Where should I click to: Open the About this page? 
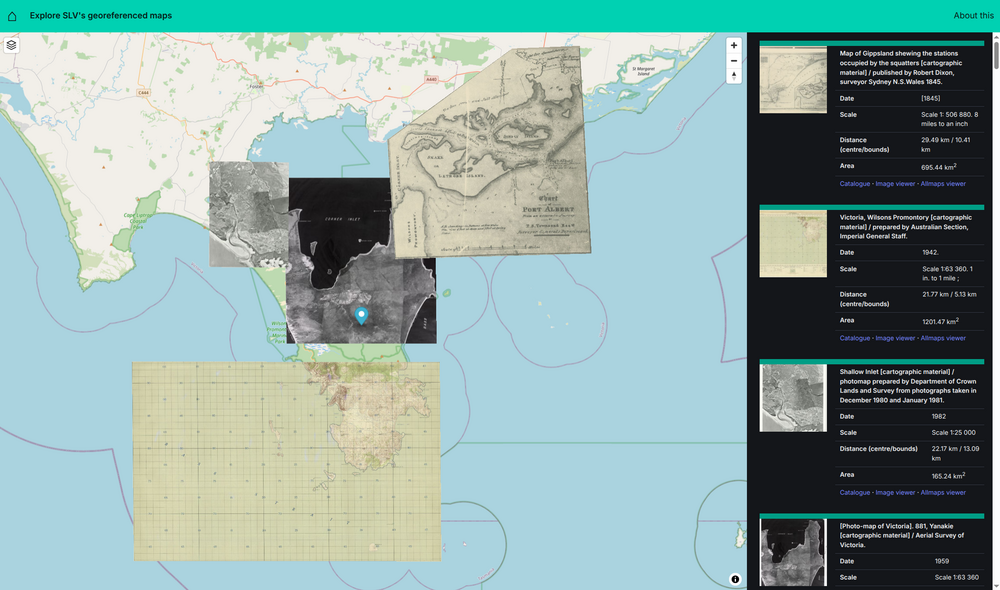[973, 16]
